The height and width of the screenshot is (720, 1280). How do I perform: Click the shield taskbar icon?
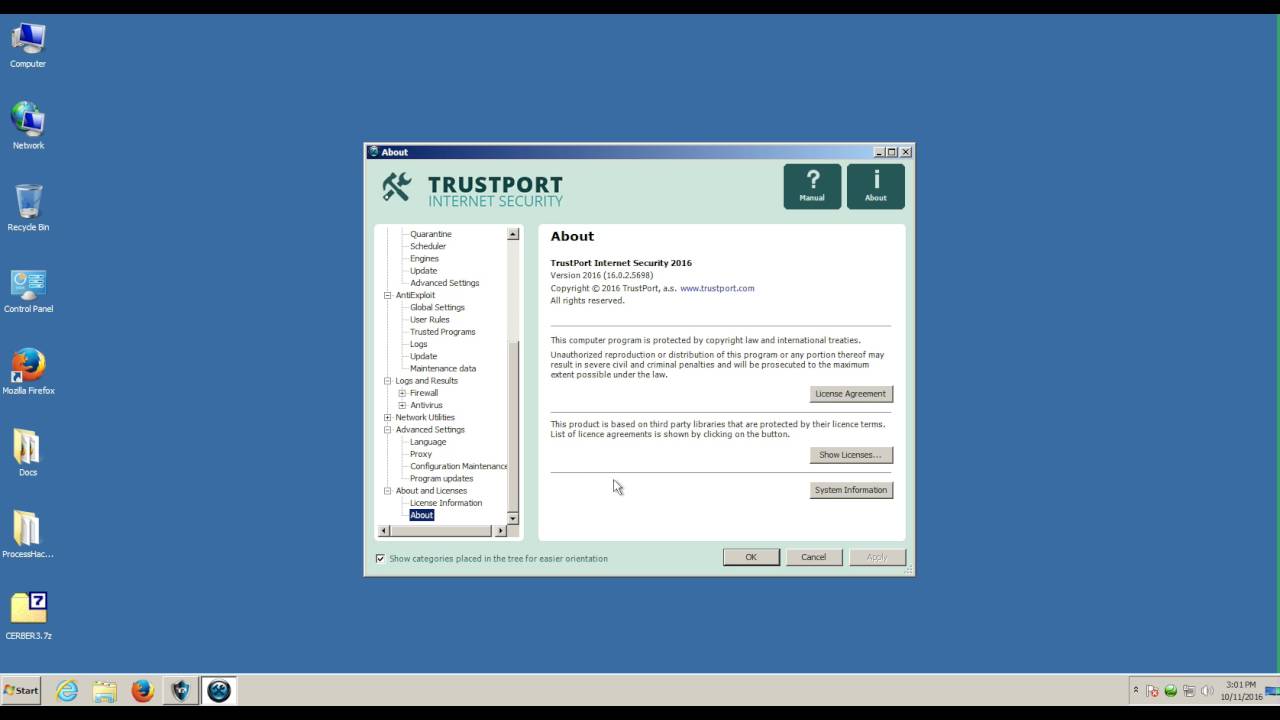tap(180, 690)
